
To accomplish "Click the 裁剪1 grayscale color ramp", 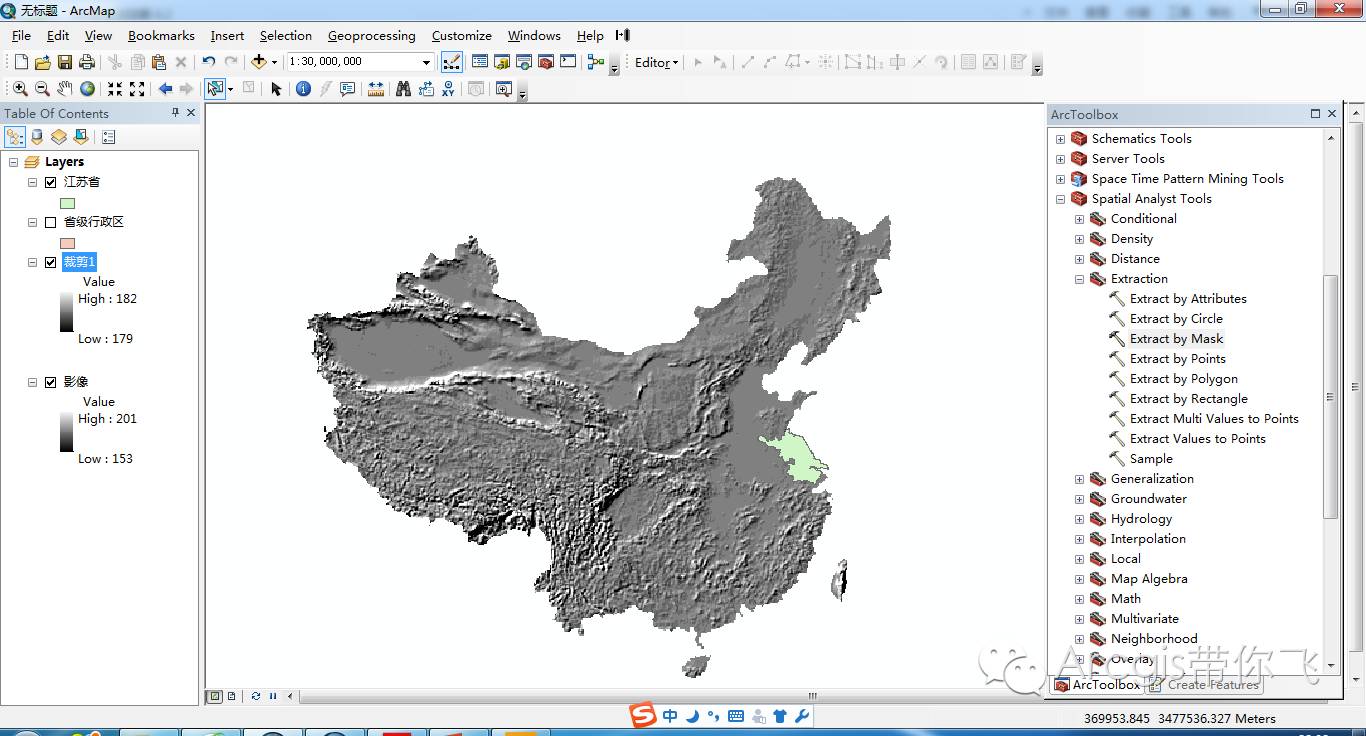I will (67, 311).
